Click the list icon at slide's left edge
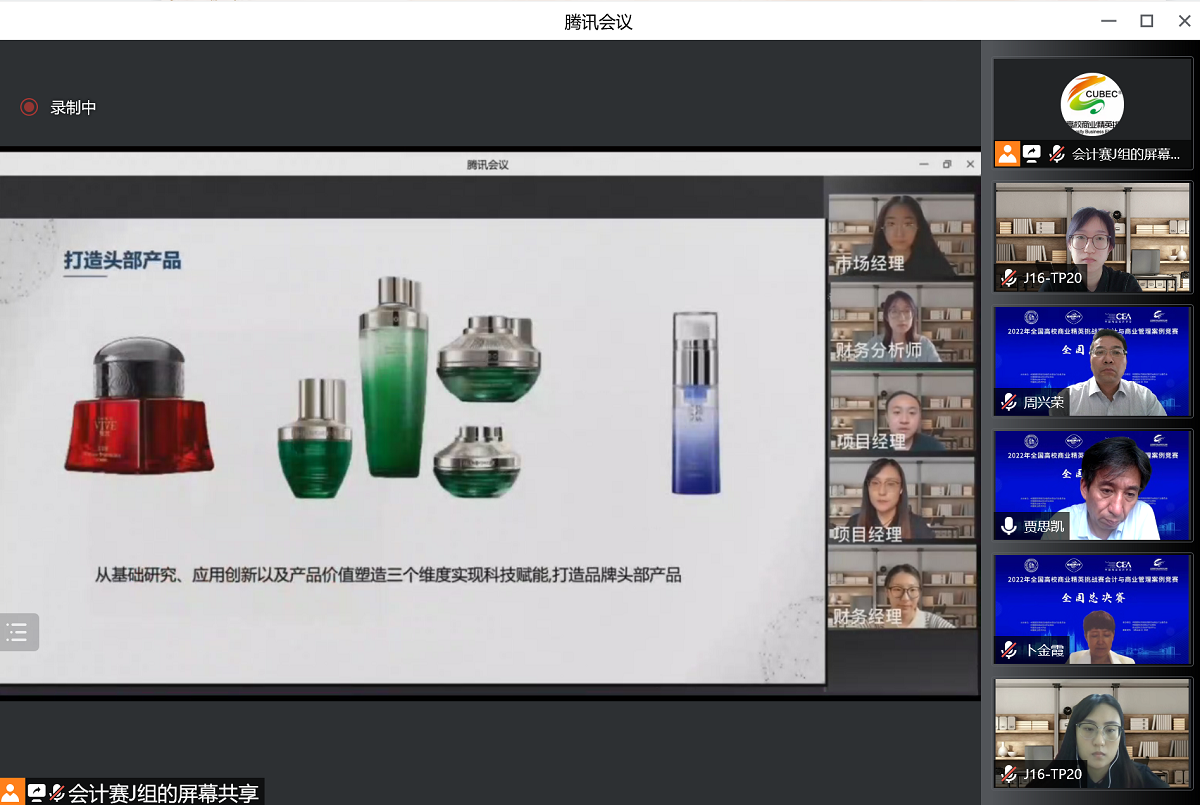The height and width of the screenshot is (805, 1200). point(17,632)
